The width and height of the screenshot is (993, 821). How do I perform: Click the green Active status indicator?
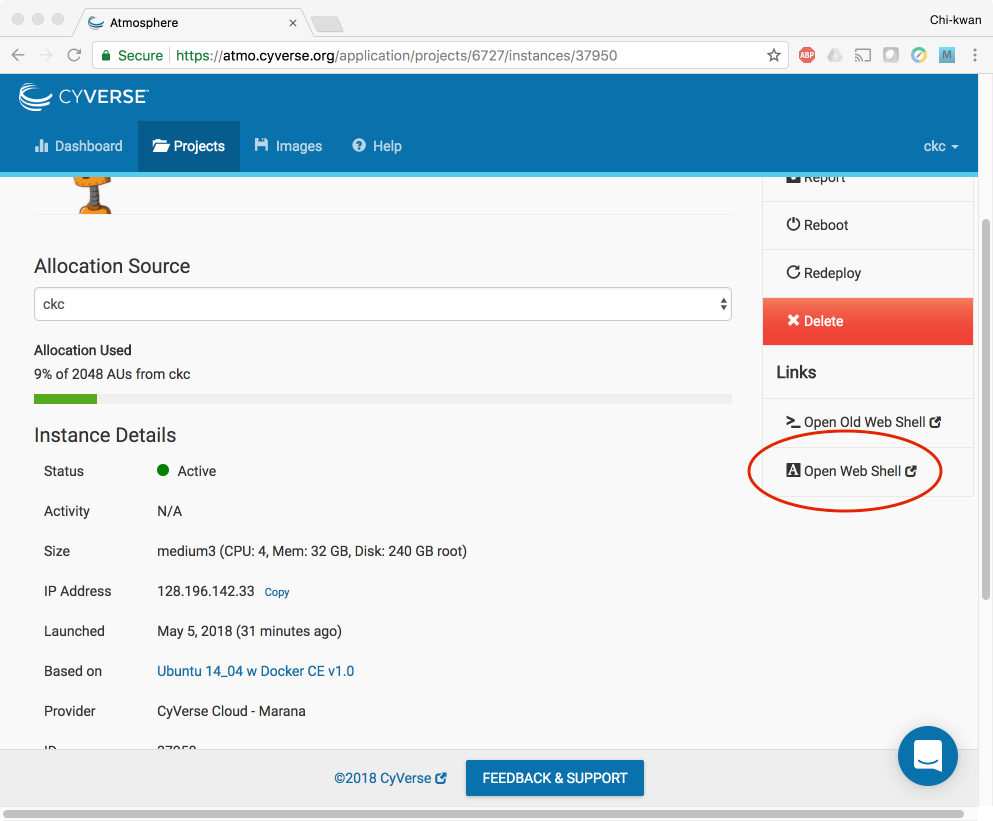coord(163,470)
